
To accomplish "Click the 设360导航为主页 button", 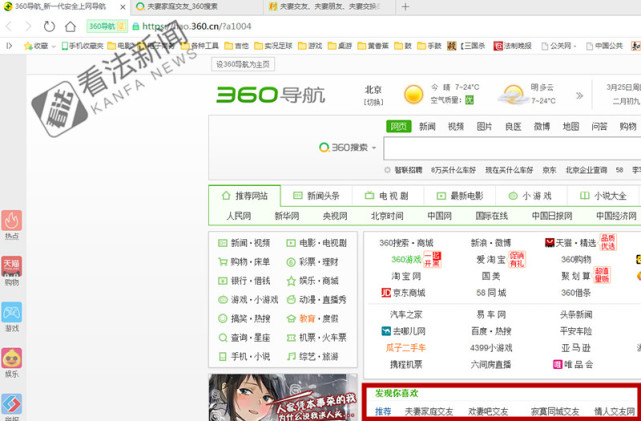I will tap(243, 65).
